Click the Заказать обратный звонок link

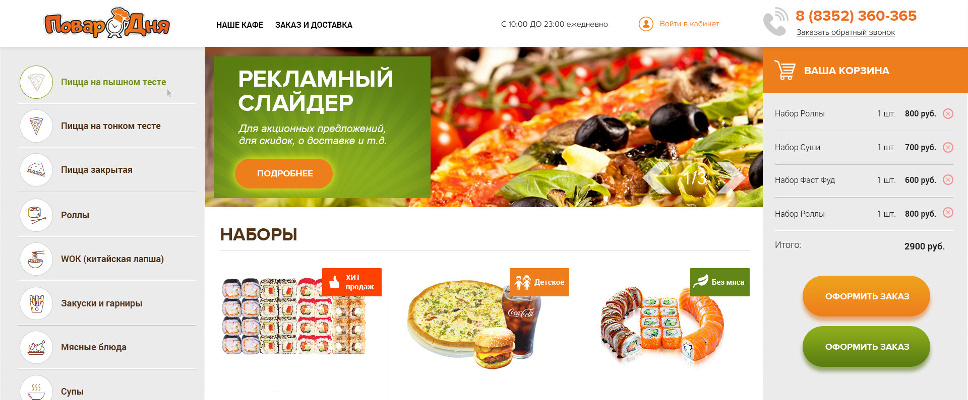pyautogui.click(x=845, y=33)
